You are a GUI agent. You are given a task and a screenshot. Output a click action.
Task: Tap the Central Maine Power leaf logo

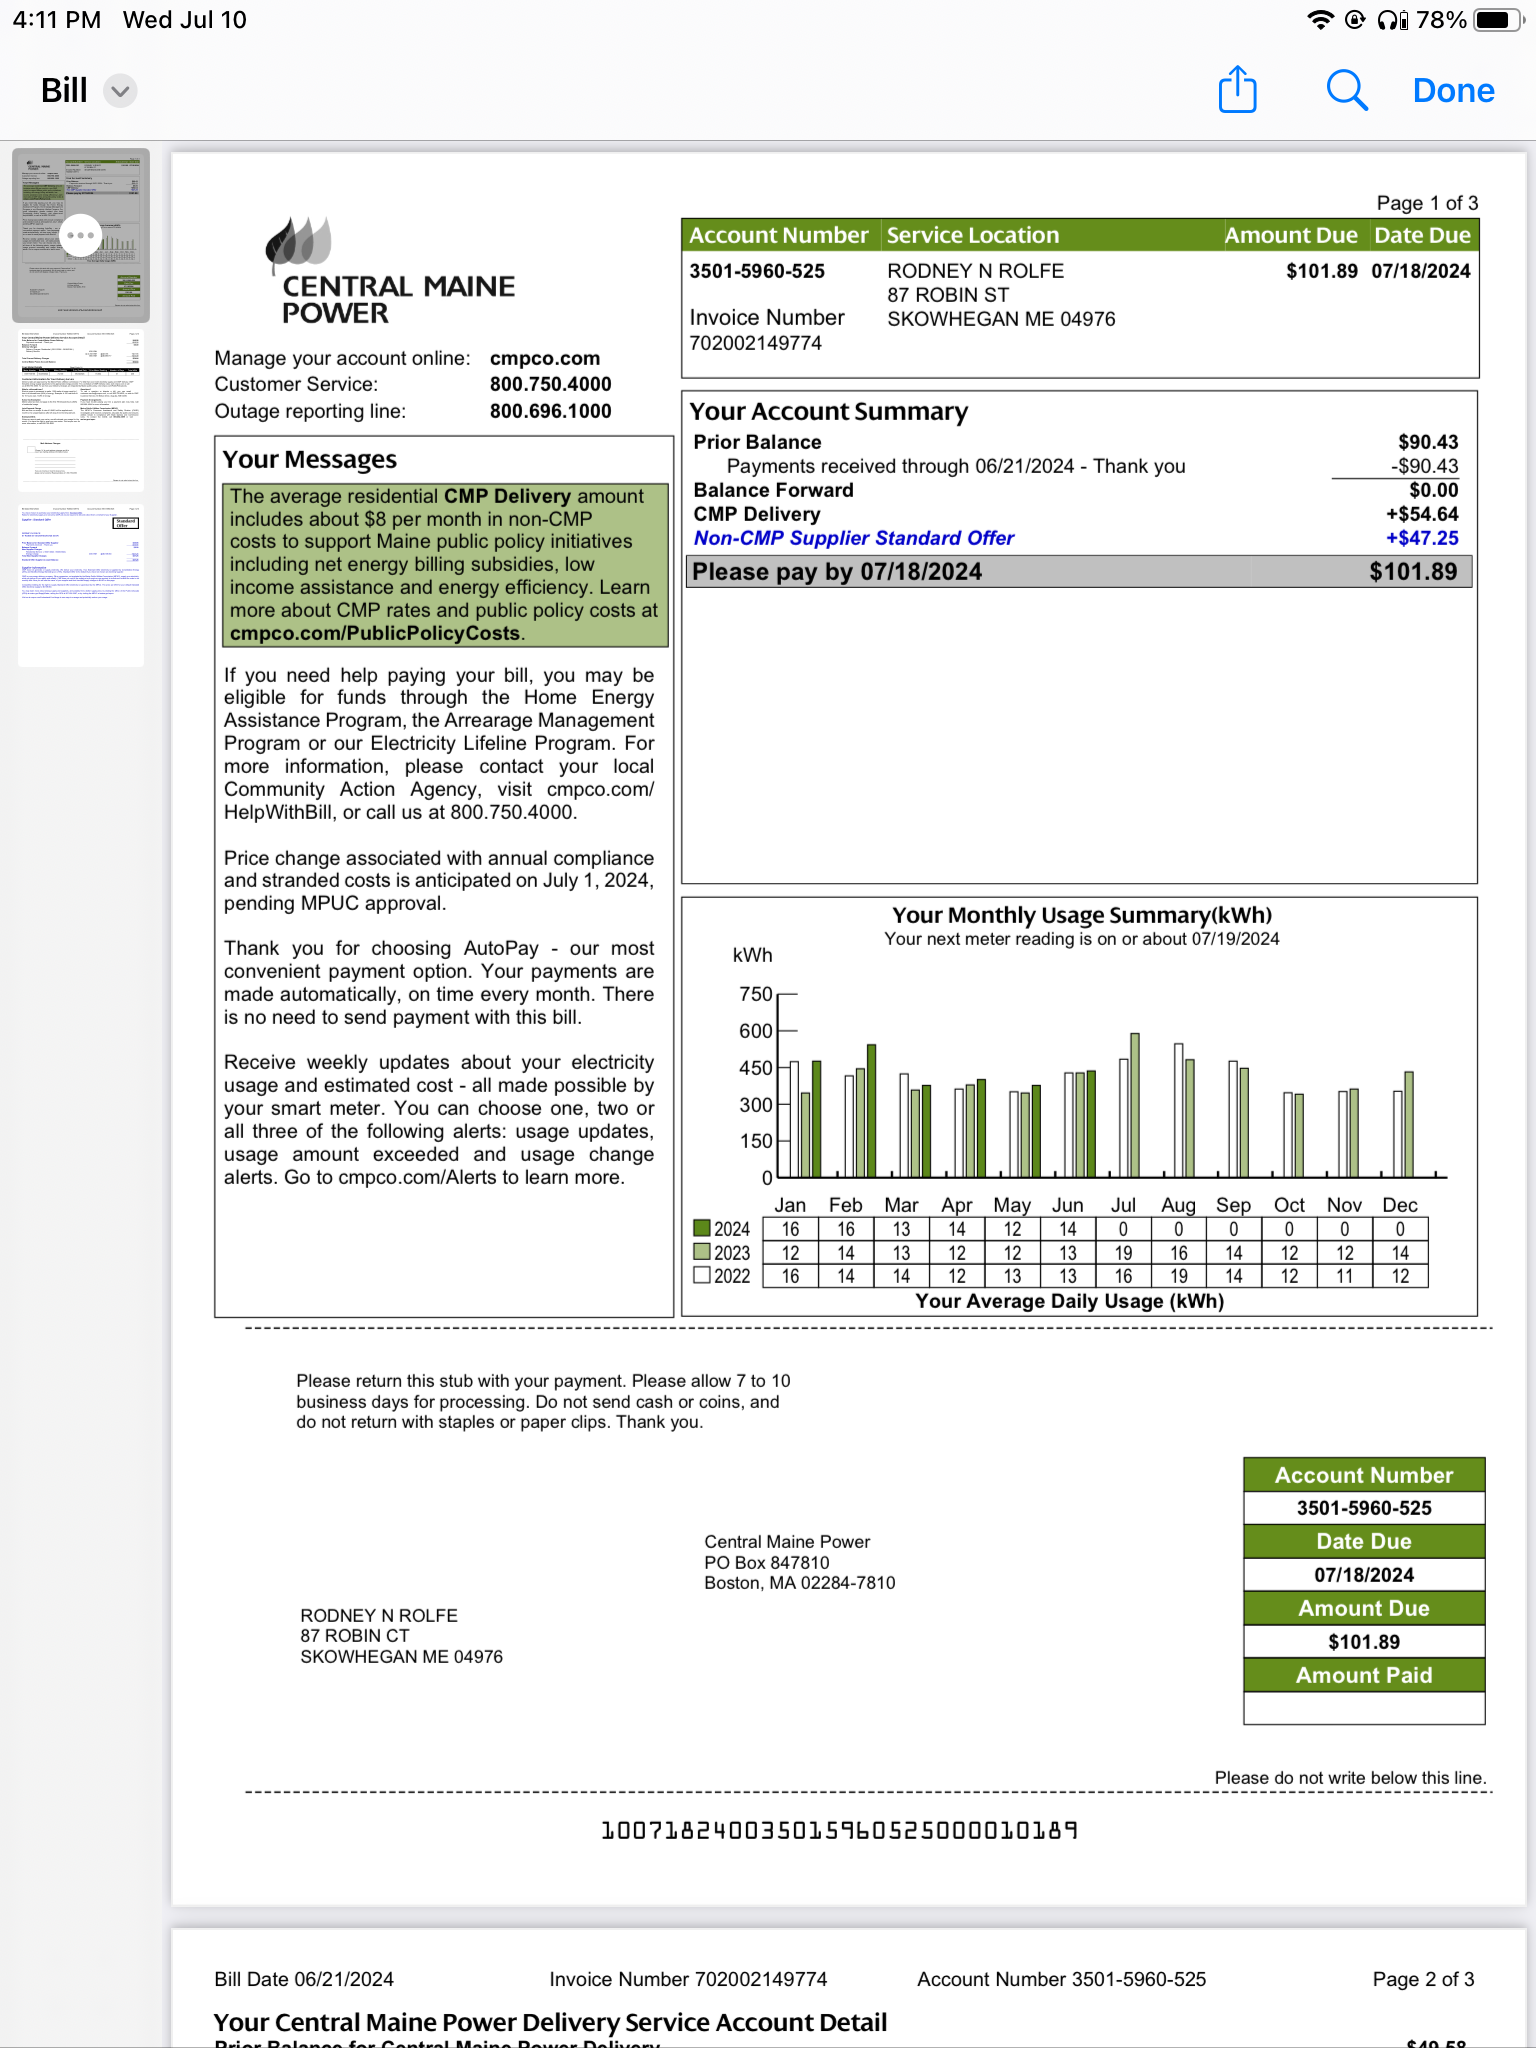[x=298, y=243]
